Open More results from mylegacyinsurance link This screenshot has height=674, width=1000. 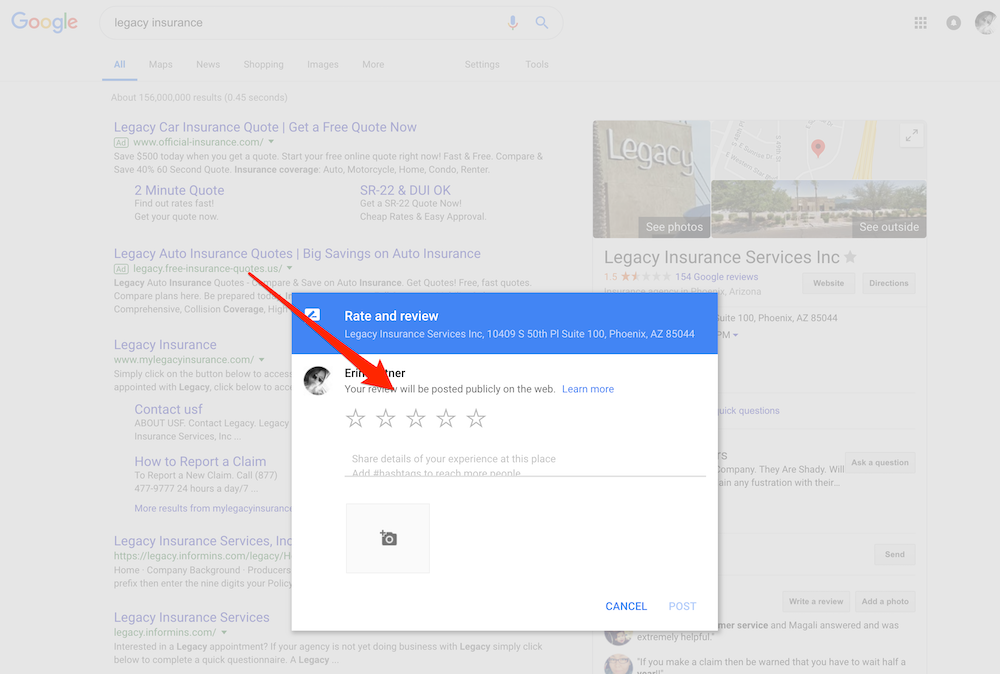[212, 508]
